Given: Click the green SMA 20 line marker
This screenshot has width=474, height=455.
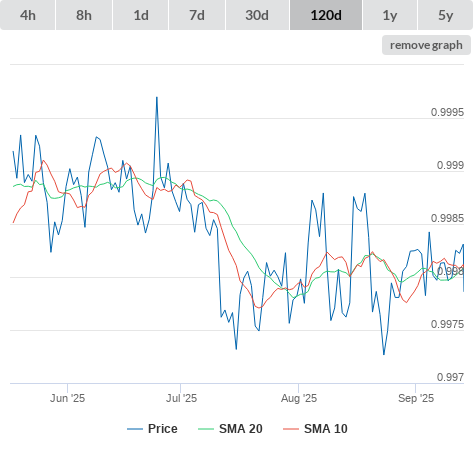Looking at the screenshot, I should [206, 429].
